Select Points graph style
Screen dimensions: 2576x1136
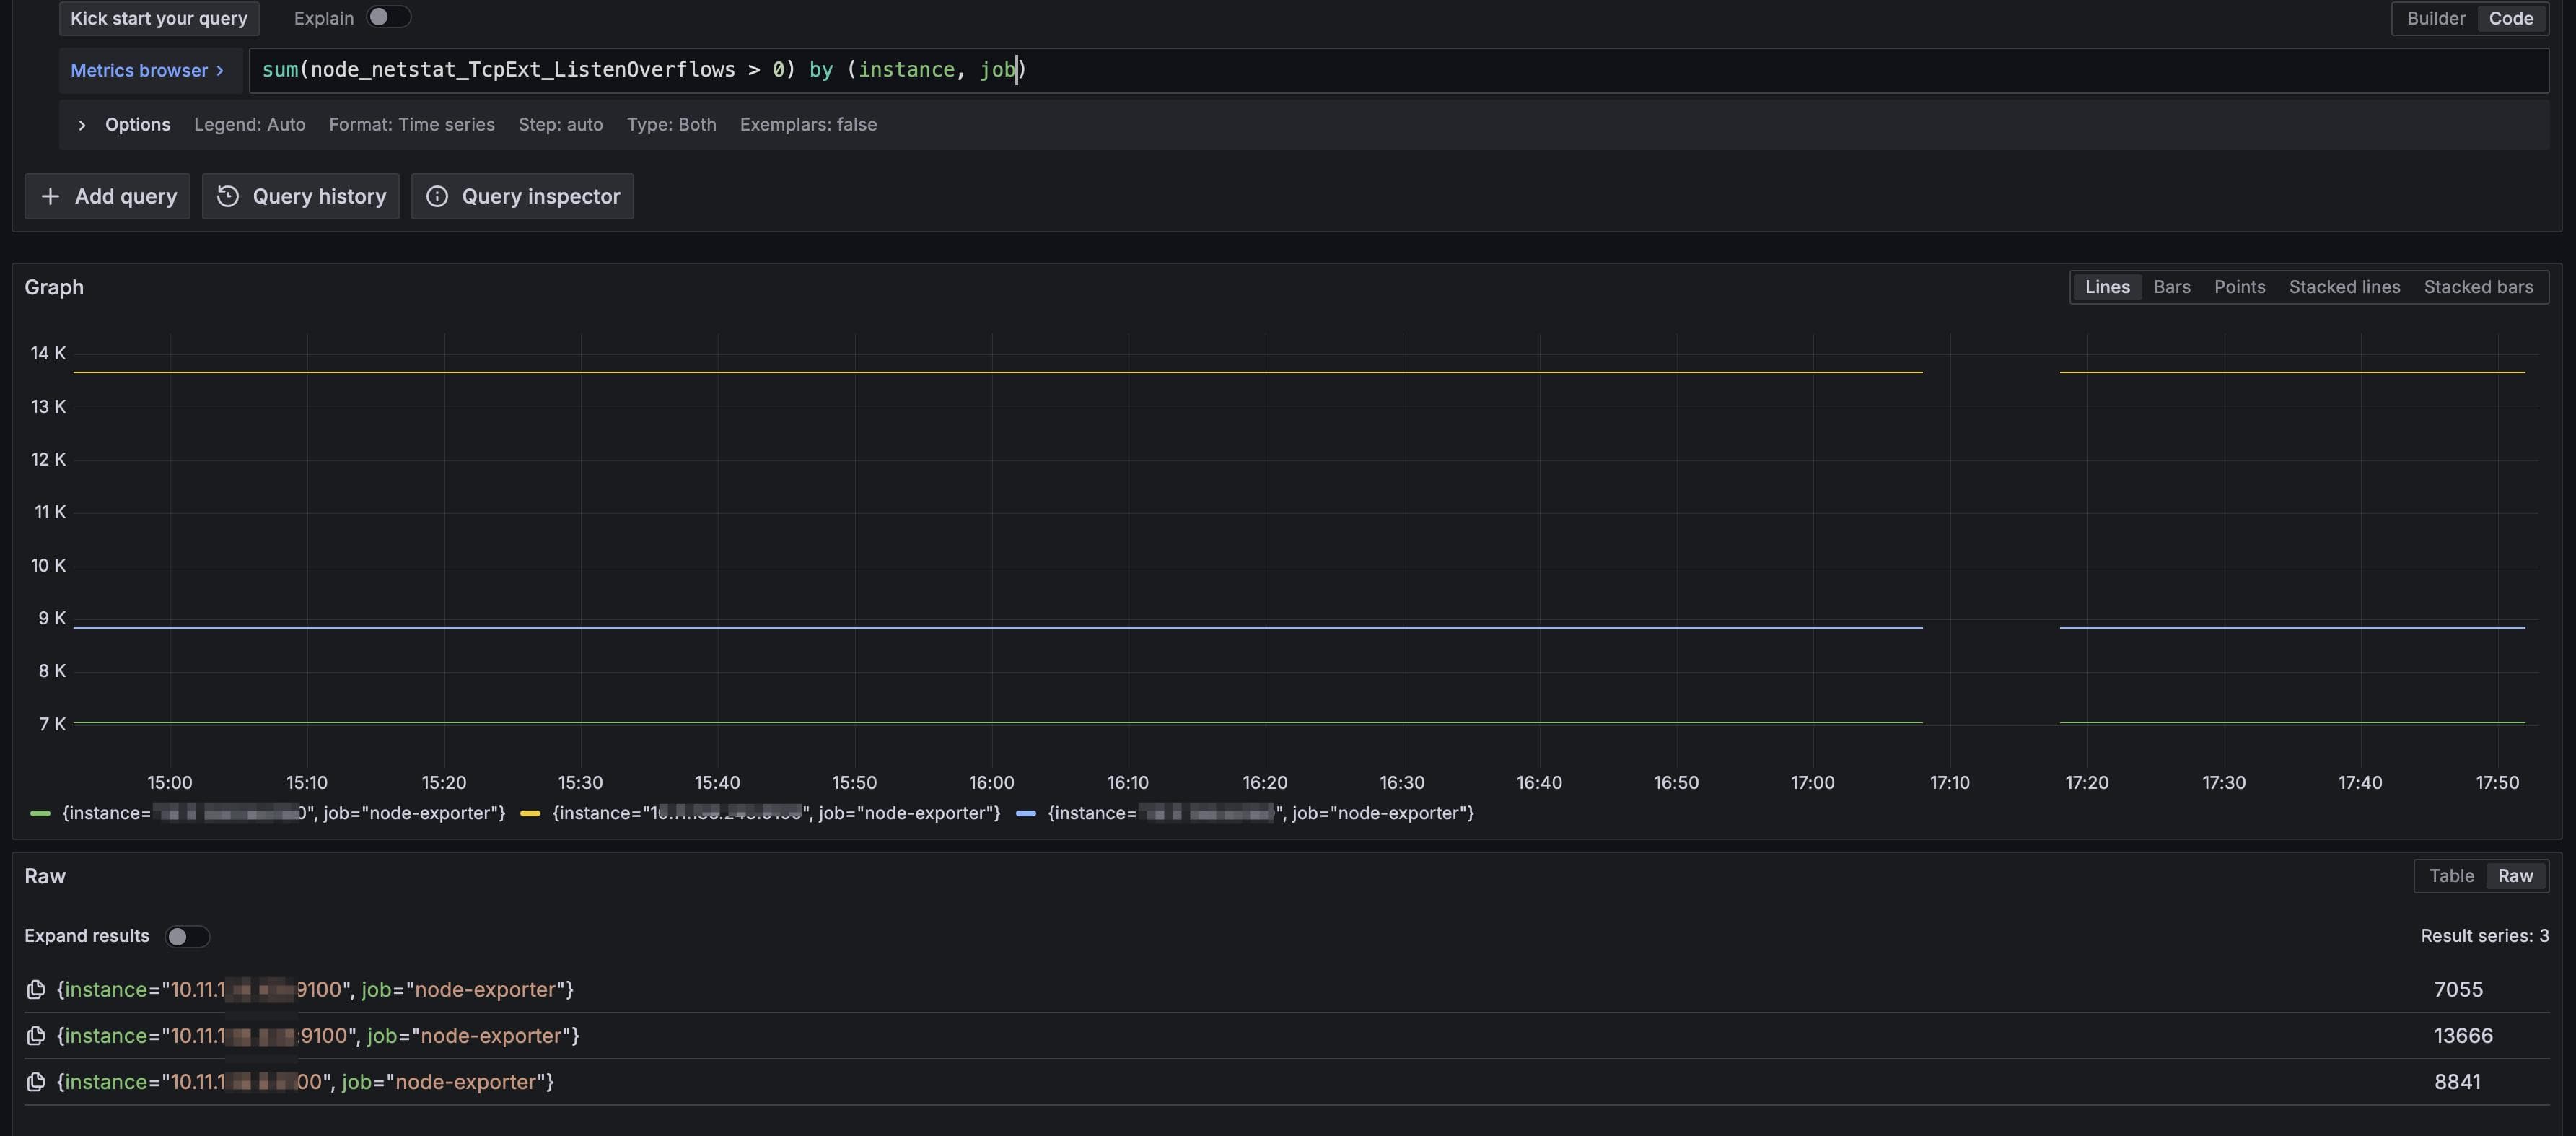[2239, 287]
